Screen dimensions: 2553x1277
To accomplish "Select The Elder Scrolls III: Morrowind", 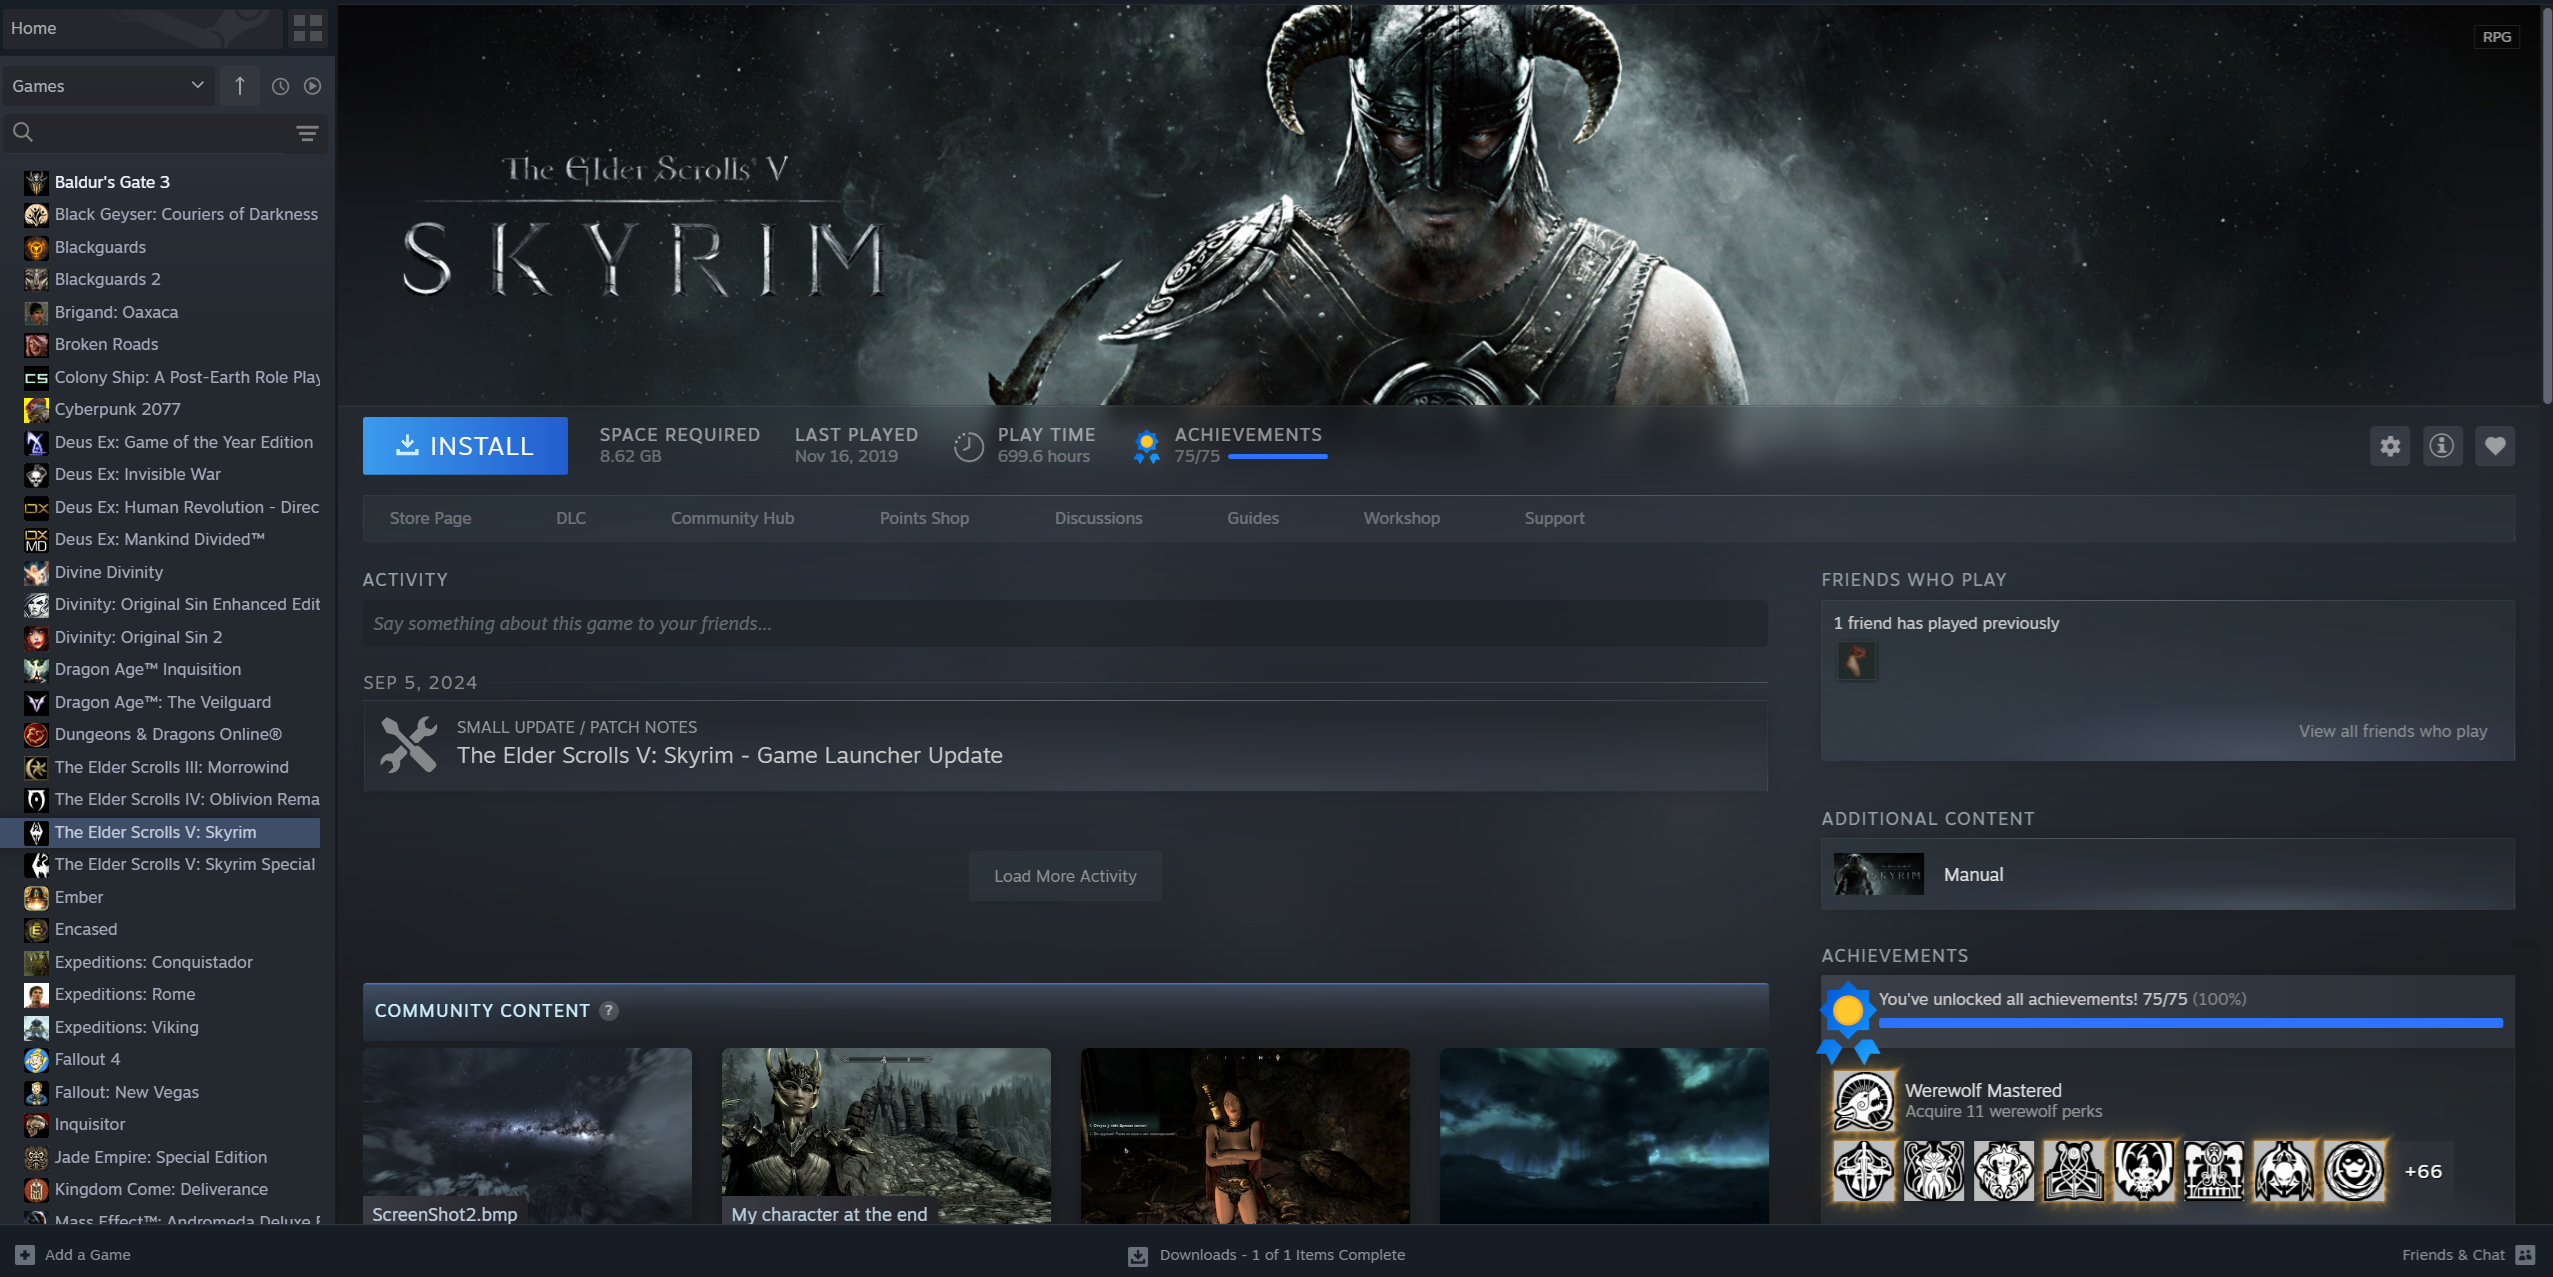I will (x=170, y=767).
